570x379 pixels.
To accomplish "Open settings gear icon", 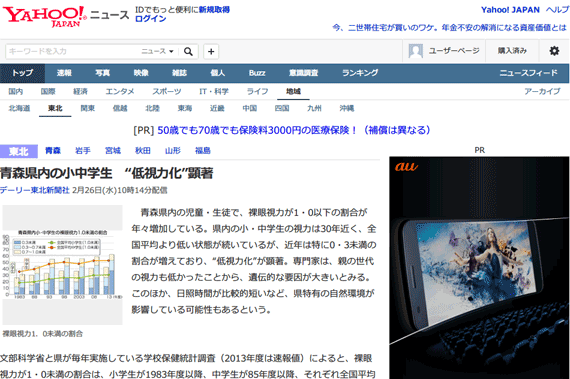I will pyautogui.click(x=554, y=51).
